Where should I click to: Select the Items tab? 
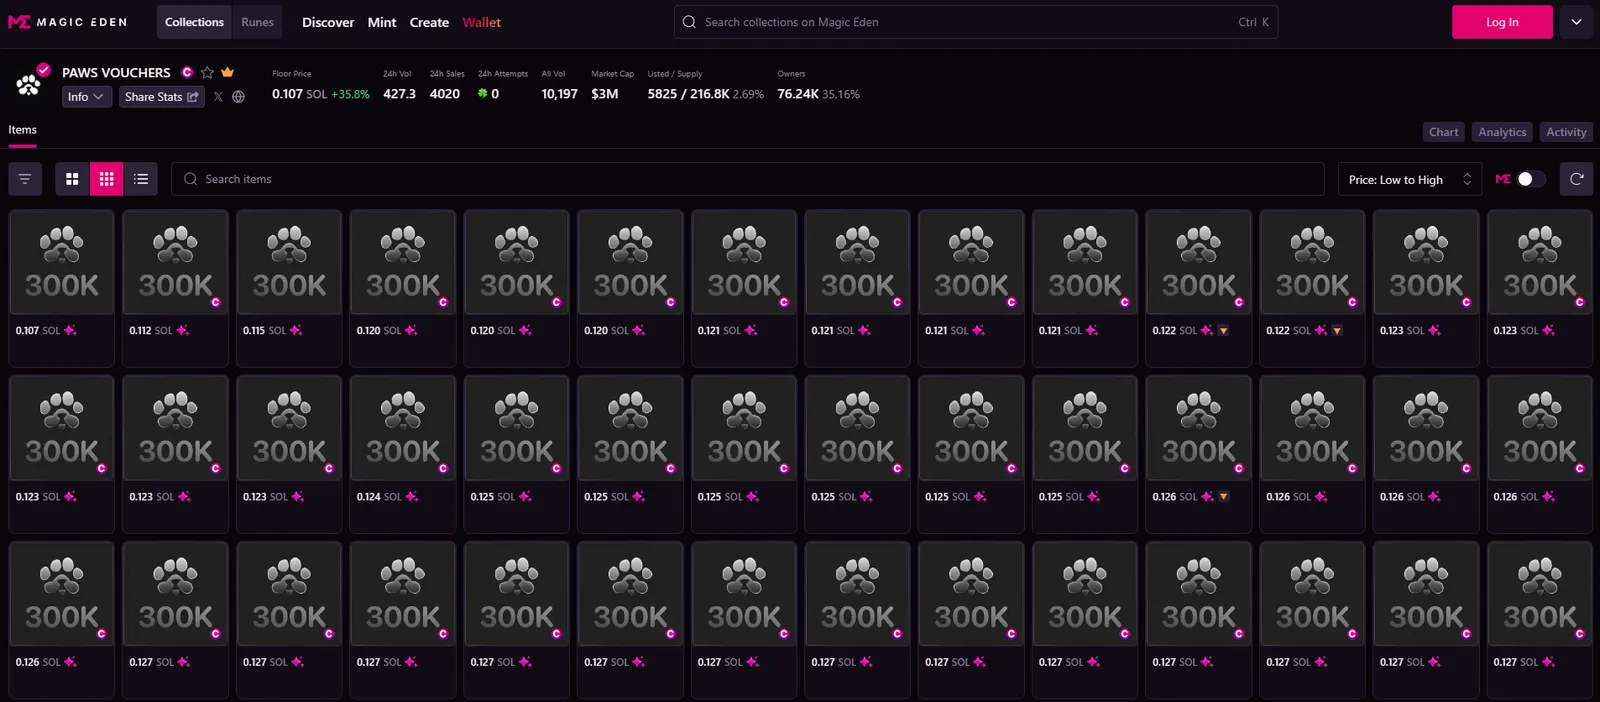tap(22, 130)
